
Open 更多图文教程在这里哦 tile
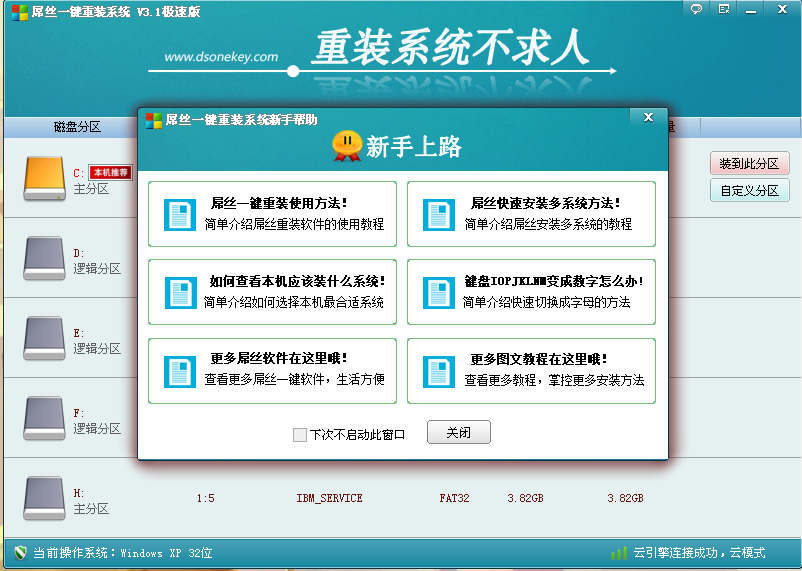pos(531,371)
